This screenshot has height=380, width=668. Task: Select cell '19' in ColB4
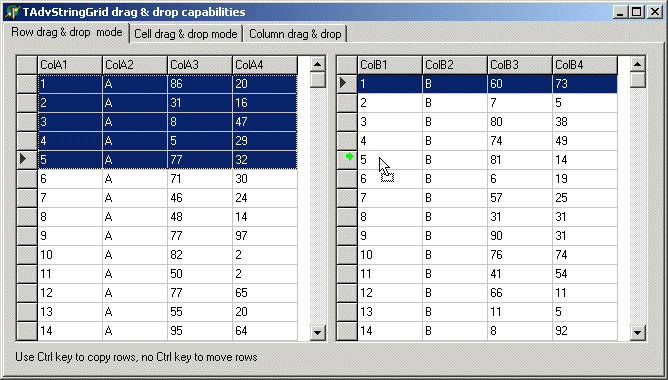pos(585,179)
